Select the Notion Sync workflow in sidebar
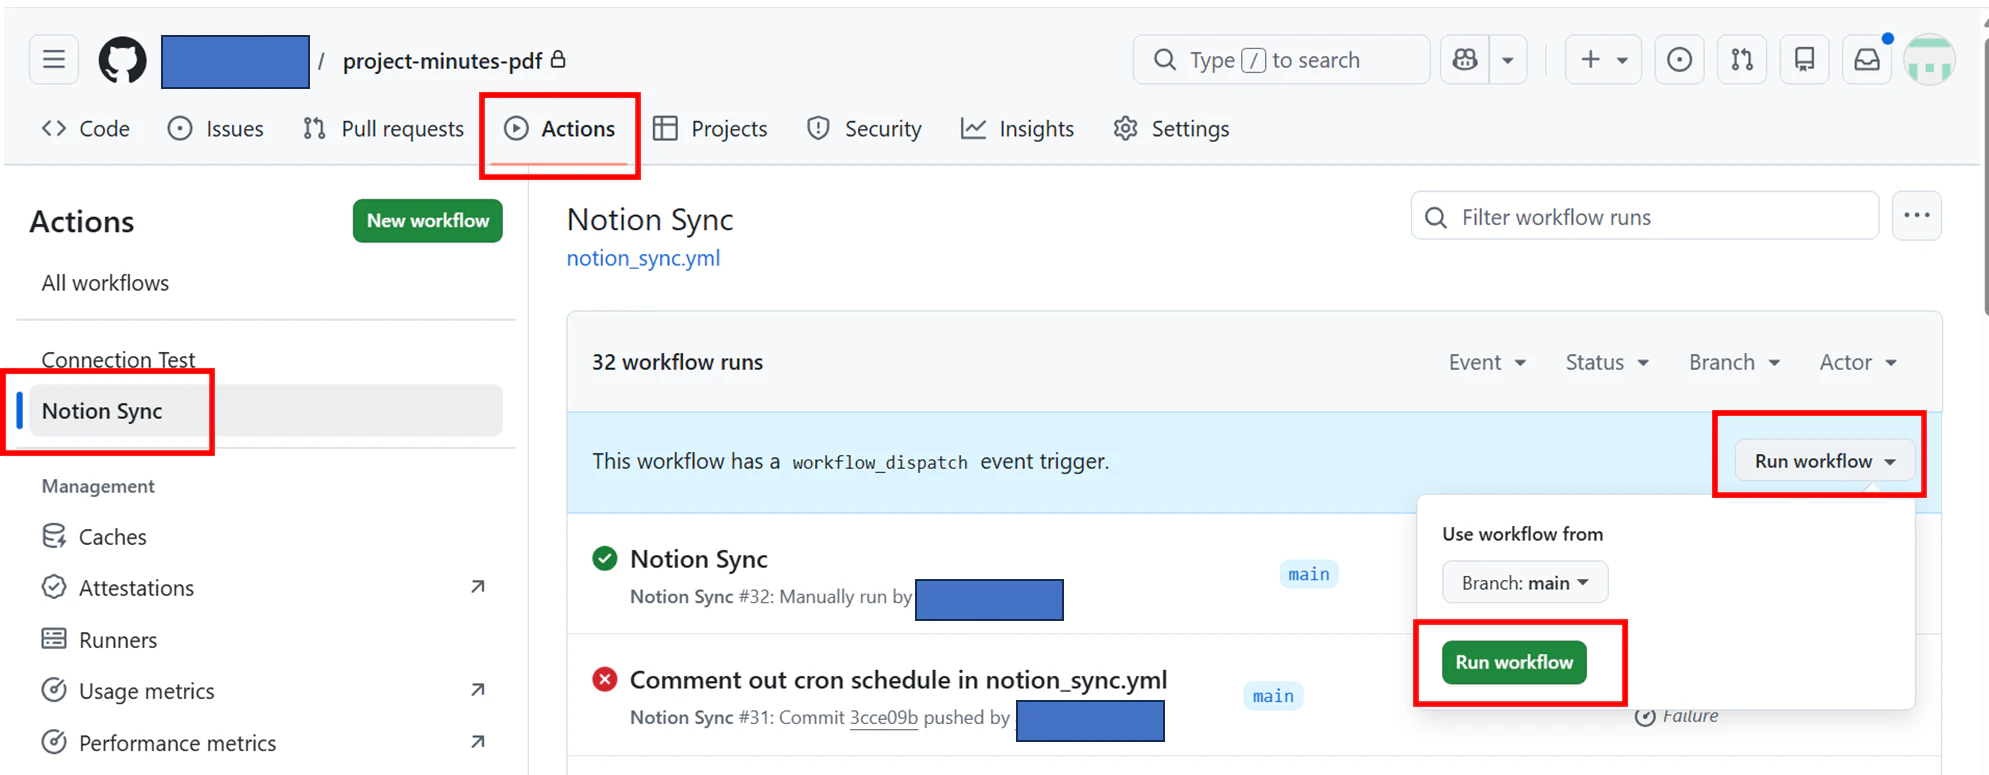This screenshot has width=1989, height=775. pyautogui.click(x=266, y=411)
